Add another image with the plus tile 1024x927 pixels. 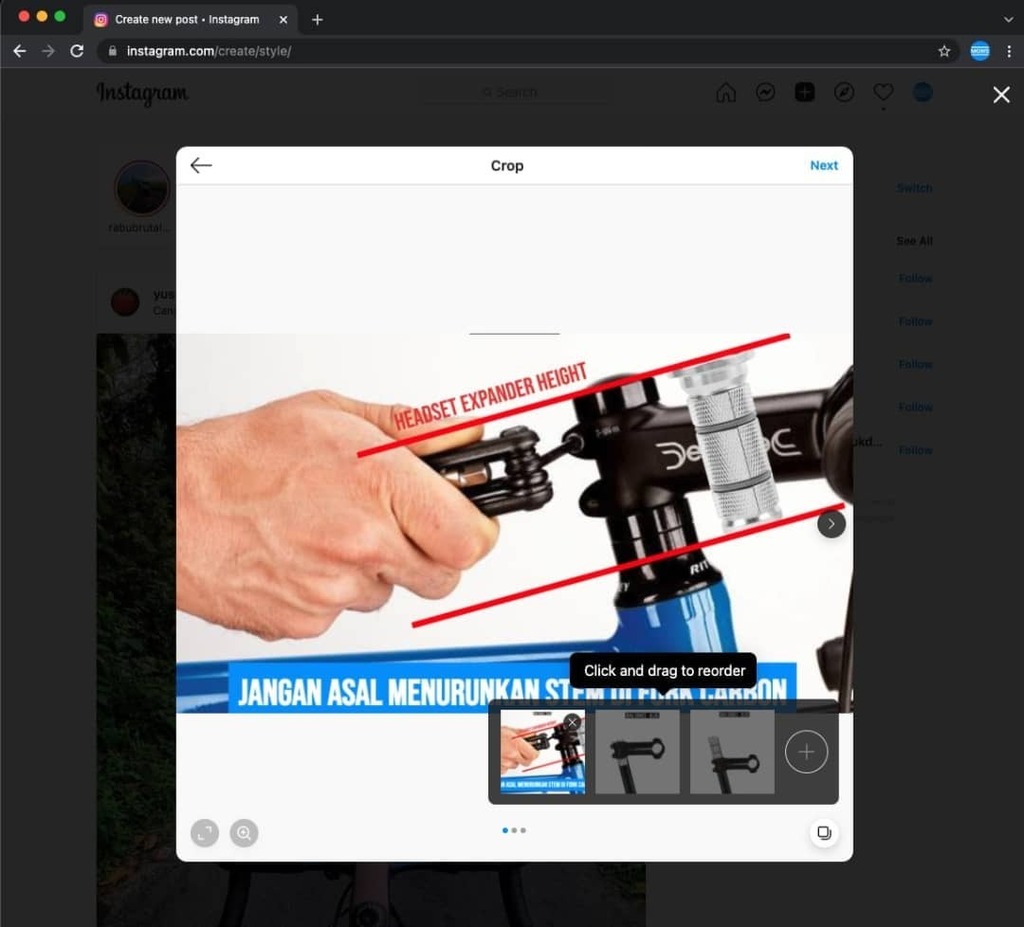pos(806,751)
